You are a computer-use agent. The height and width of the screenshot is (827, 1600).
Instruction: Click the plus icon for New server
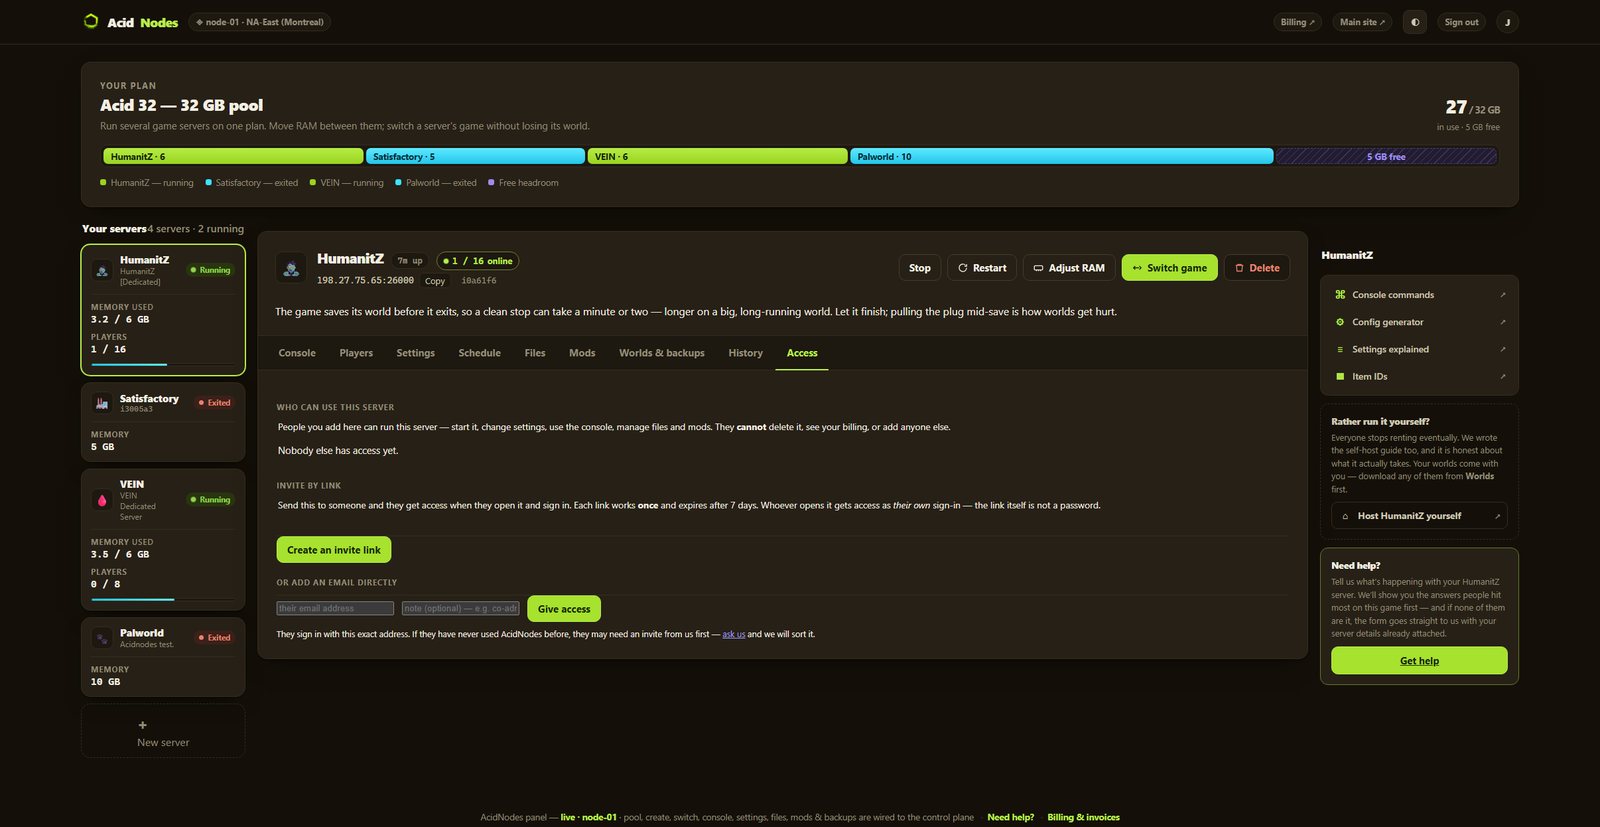coord(142,725)
